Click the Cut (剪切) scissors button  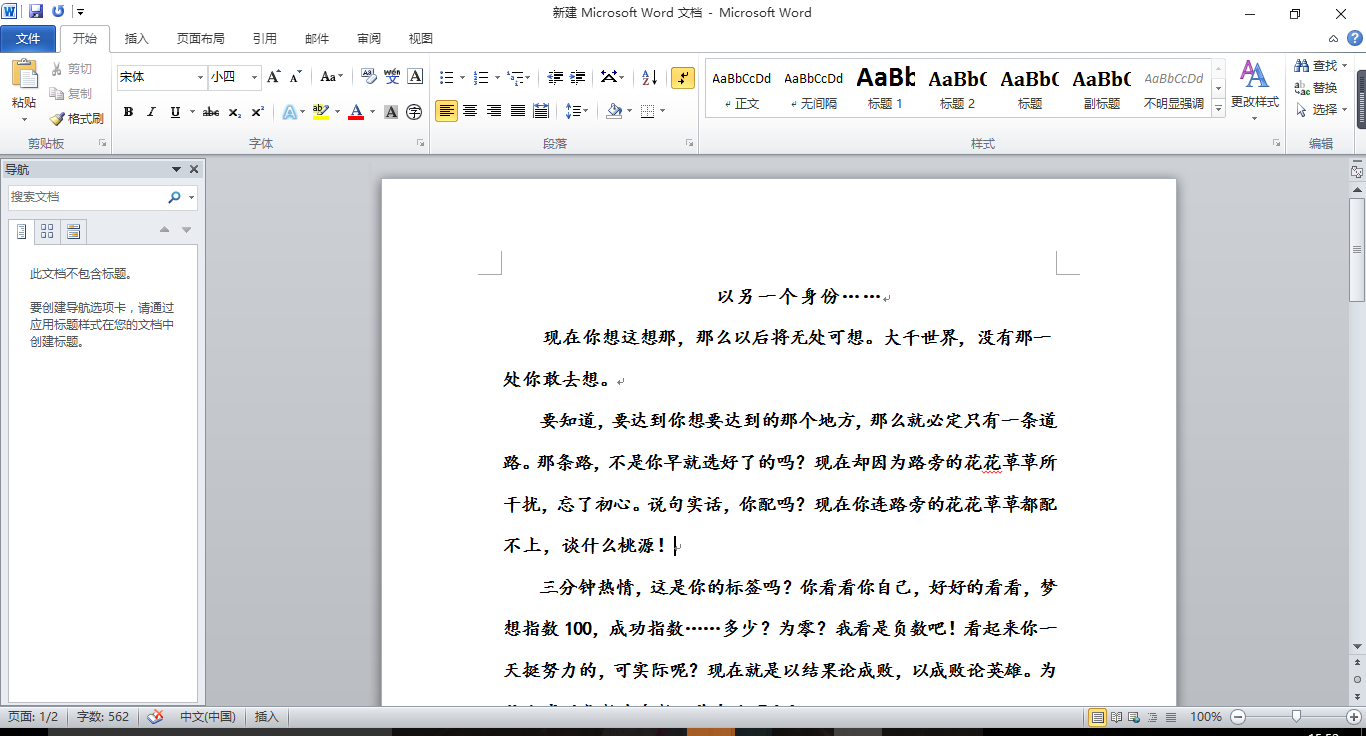click(x=72, y=69)
